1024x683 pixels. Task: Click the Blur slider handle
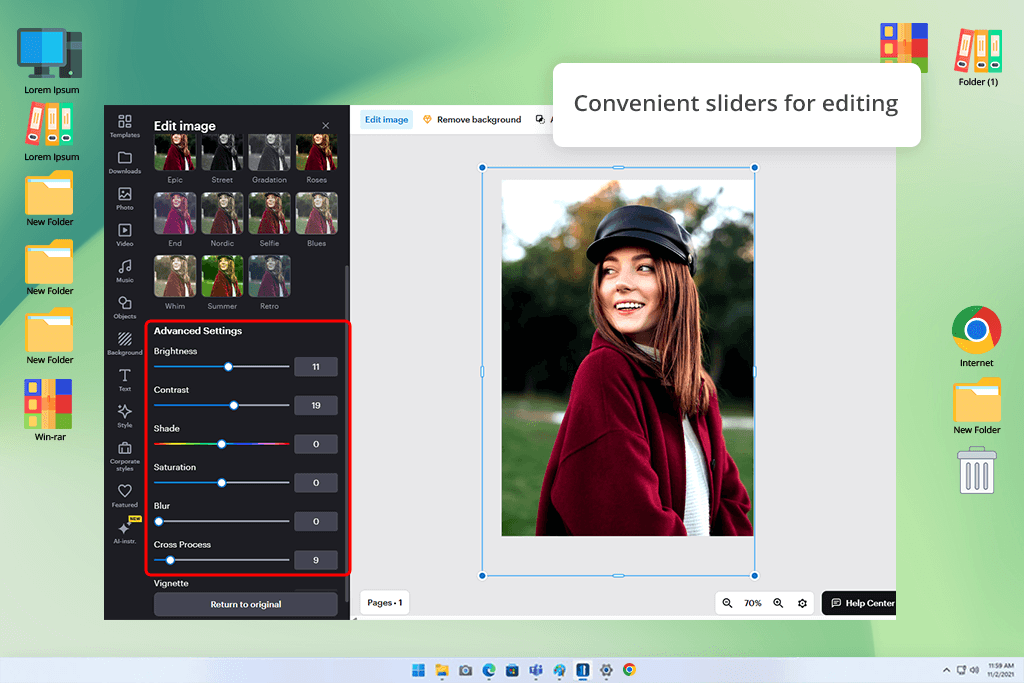click(159, 521)
